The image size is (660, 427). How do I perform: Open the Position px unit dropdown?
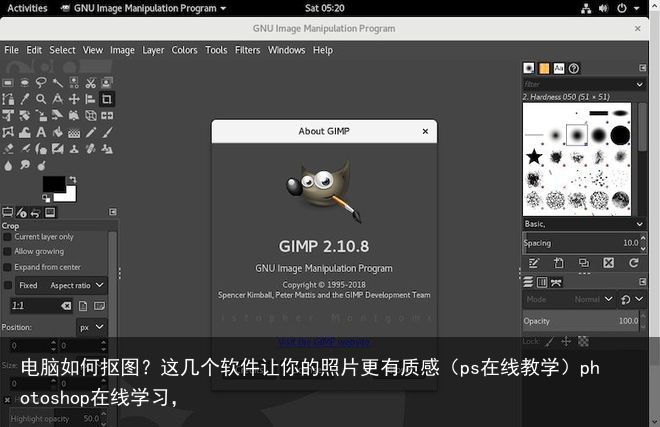(x=91, y=327)
